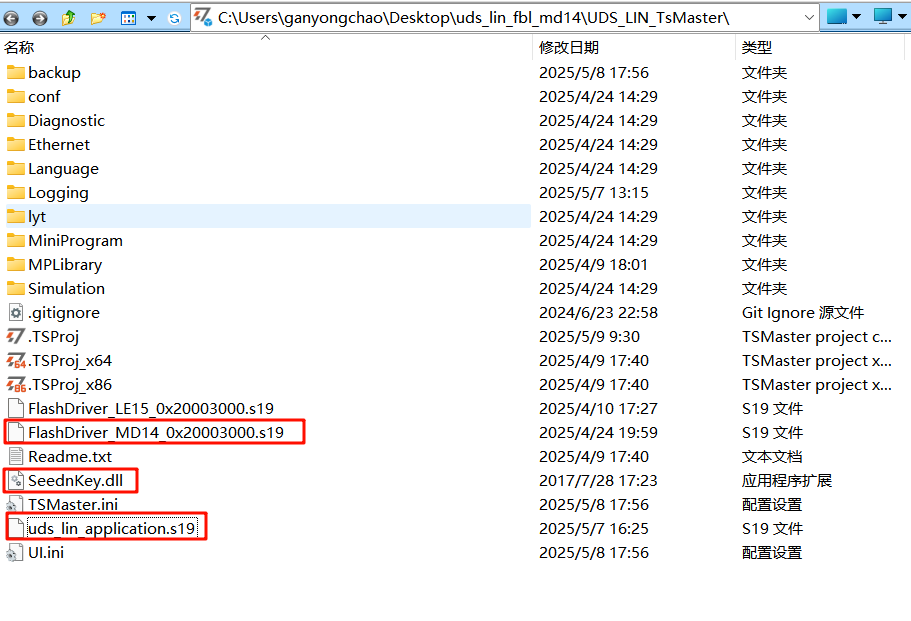Select the conf folder icon
Screen dimensions: 911x621
coord(16,96)
